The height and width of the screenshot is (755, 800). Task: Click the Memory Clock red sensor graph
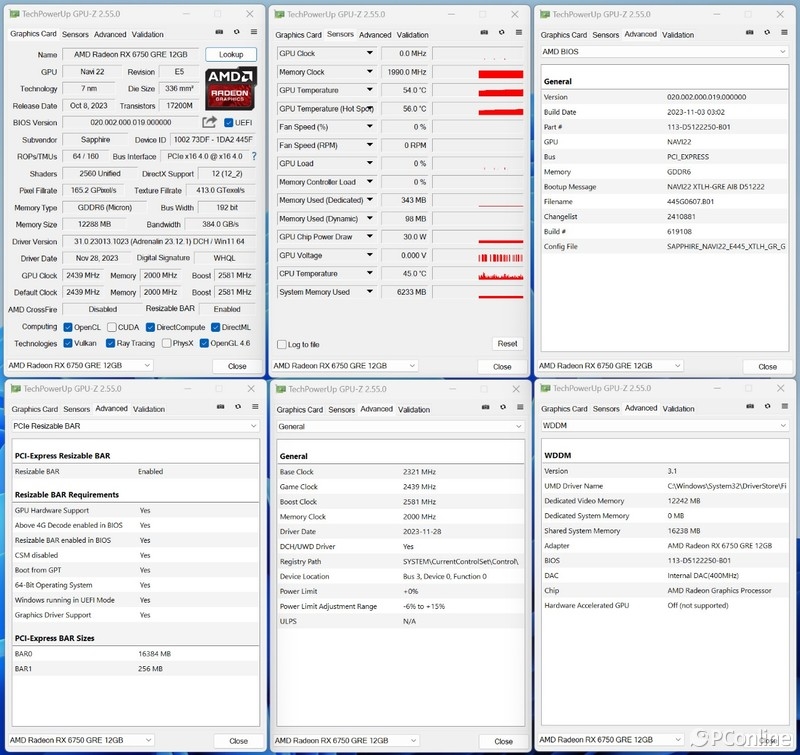pyautogui.click(x=501, y=72)
